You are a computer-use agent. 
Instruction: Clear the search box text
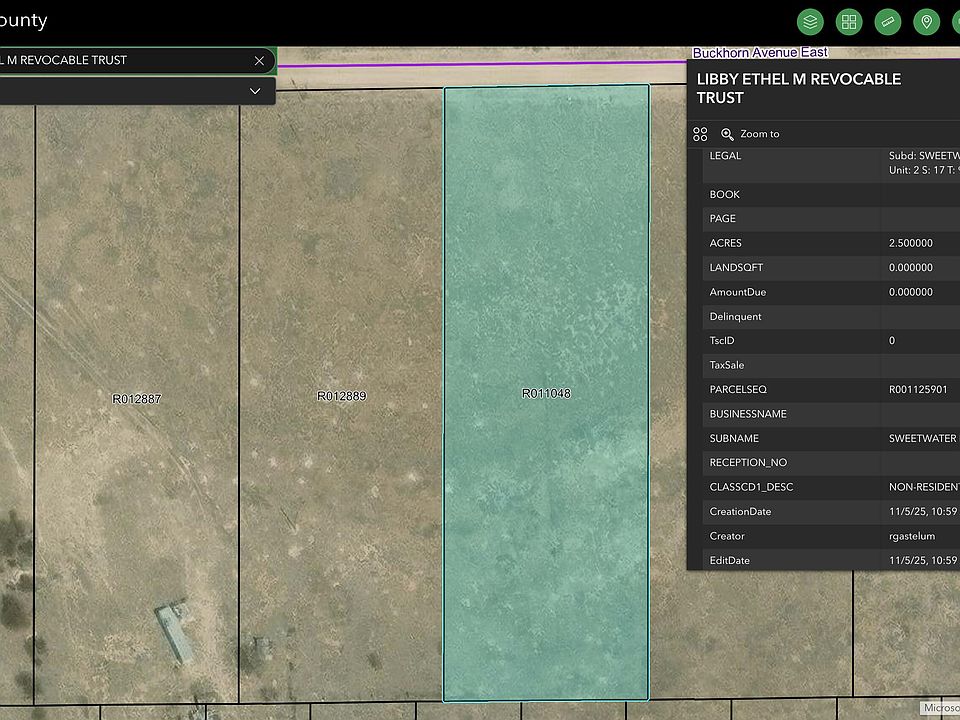point(259,61)
